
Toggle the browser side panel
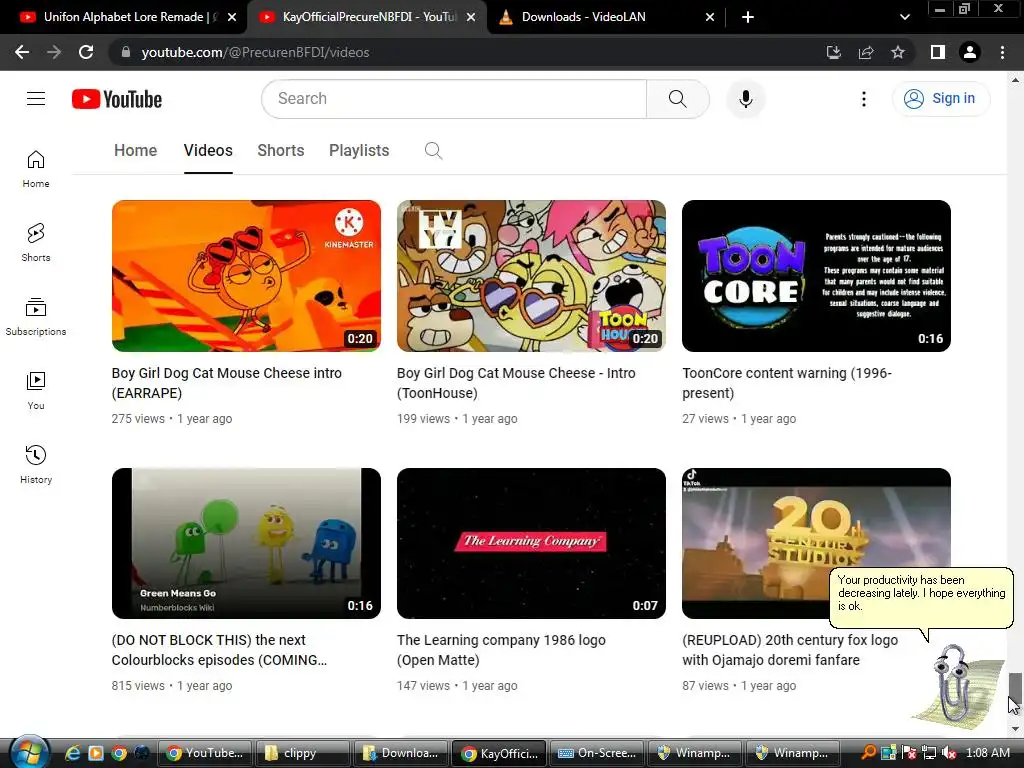click(x=938, y=52)
